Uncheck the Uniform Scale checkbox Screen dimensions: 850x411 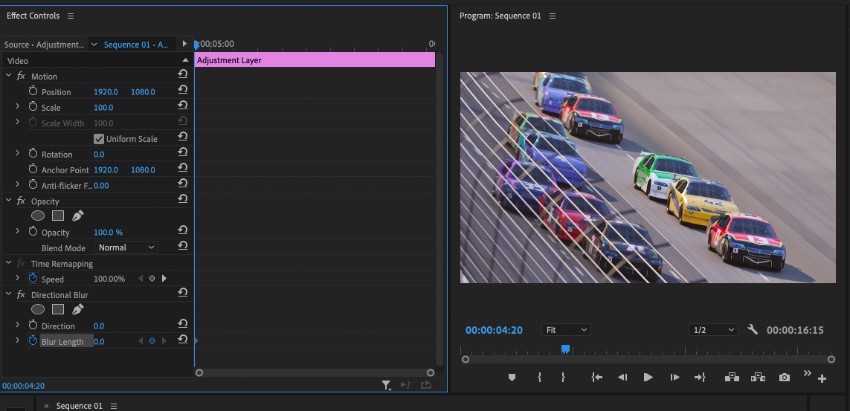98,139
